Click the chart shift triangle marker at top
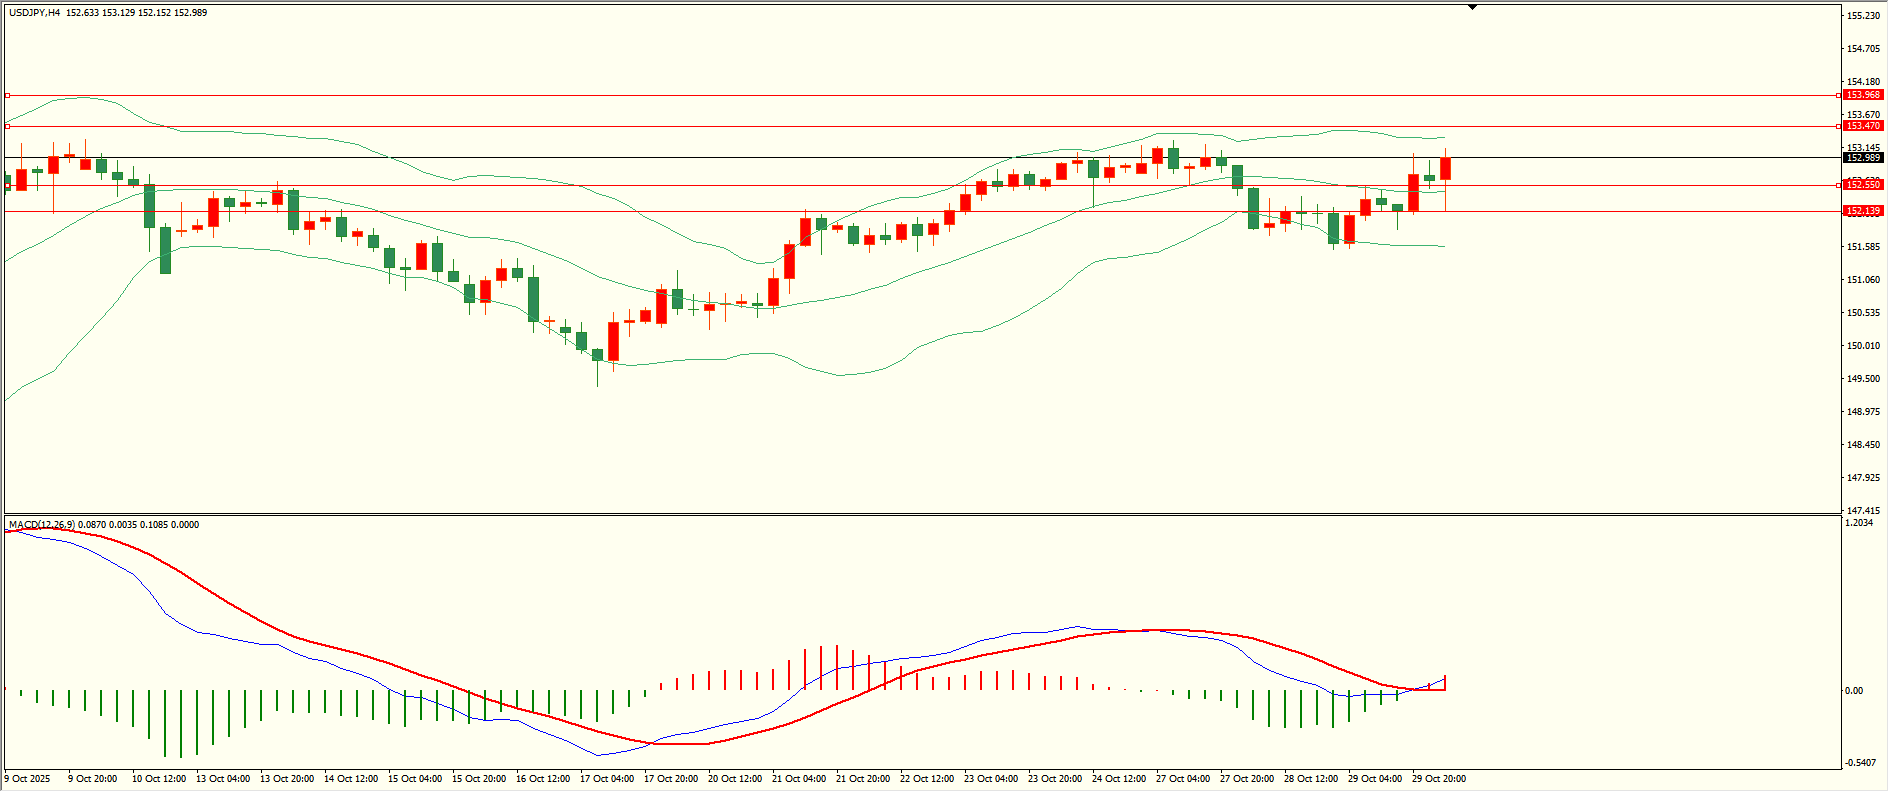The height and width of the screenshot is (792, 1889). [1472, 8]
